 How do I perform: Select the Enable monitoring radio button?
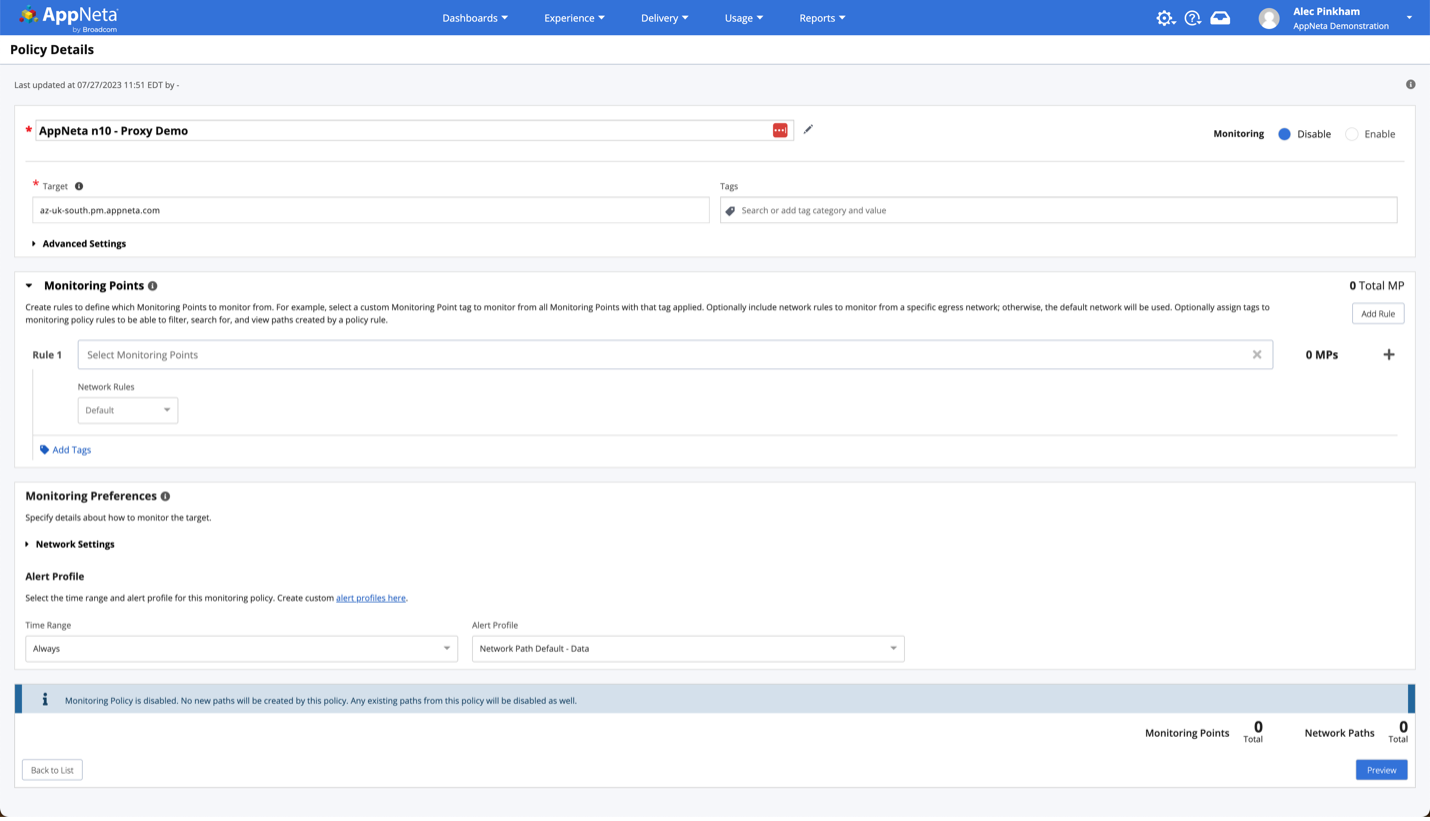pyautogui.click(x=1351, y=134)
